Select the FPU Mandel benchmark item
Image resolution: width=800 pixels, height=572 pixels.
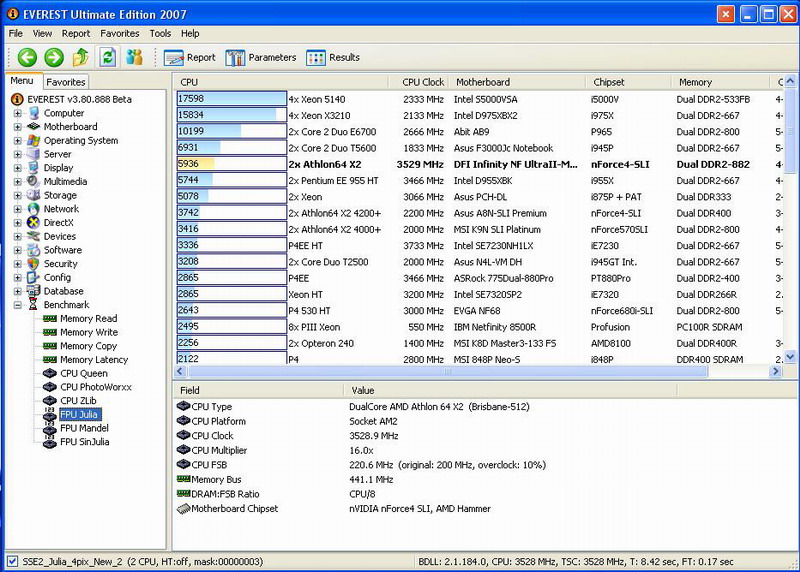click(84, 428)
